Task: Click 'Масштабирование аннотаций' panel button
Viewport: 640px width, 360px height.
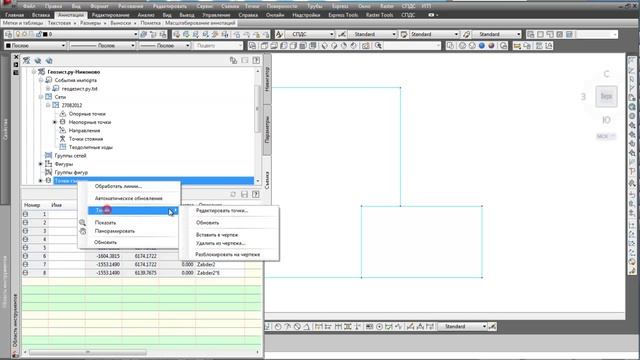Action: coord(200,23)
